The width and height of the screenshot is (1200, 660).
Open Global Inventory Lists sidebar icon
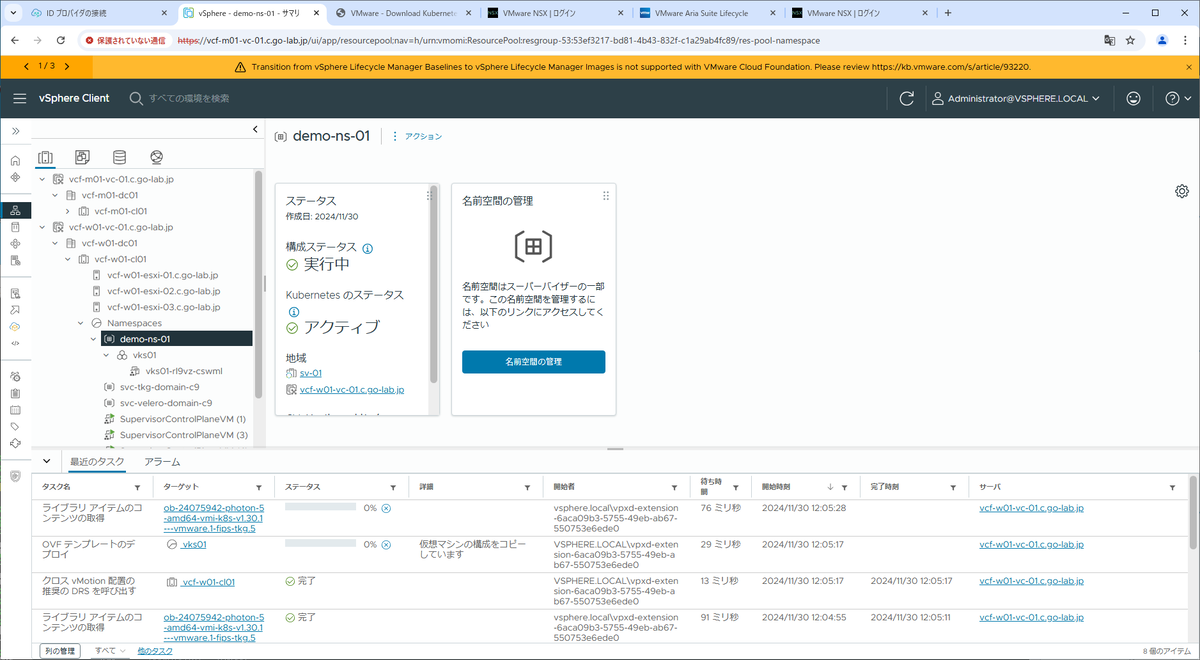[x=15, y=260]
